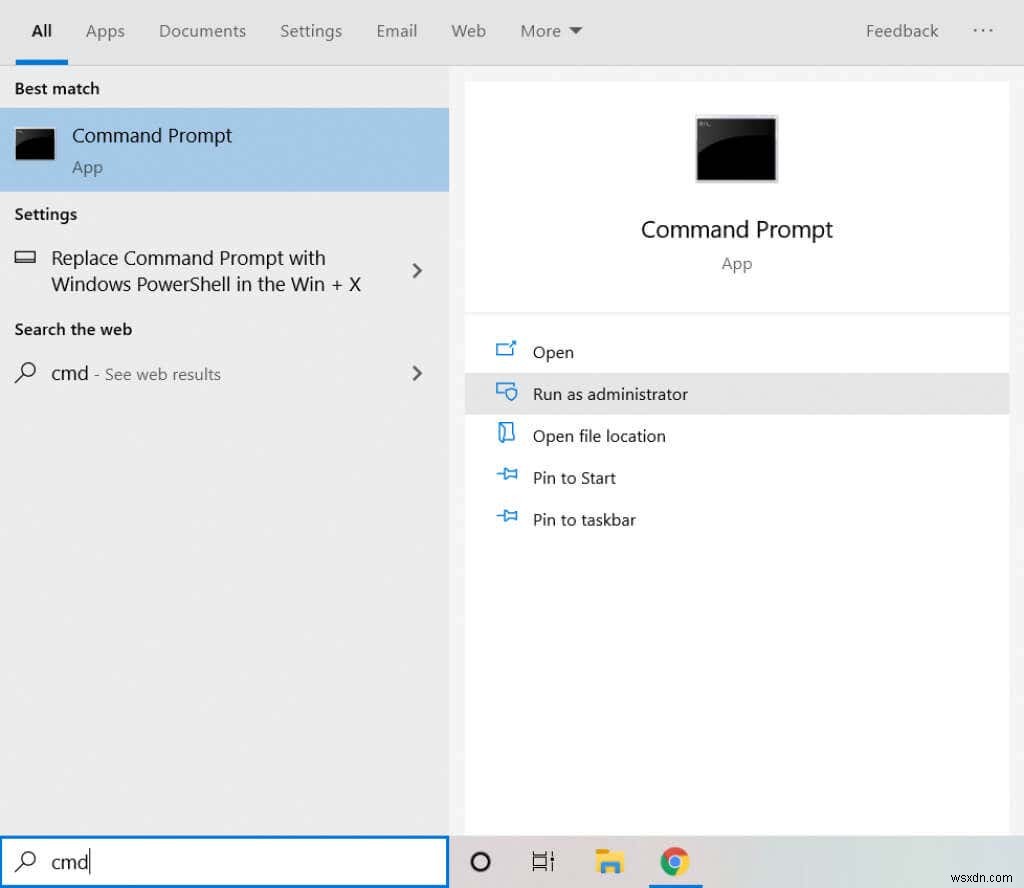The width and height of the screenshot is (1024, 888).
Task: Select the Run as administrator shield icon
Action: point(507,393)
